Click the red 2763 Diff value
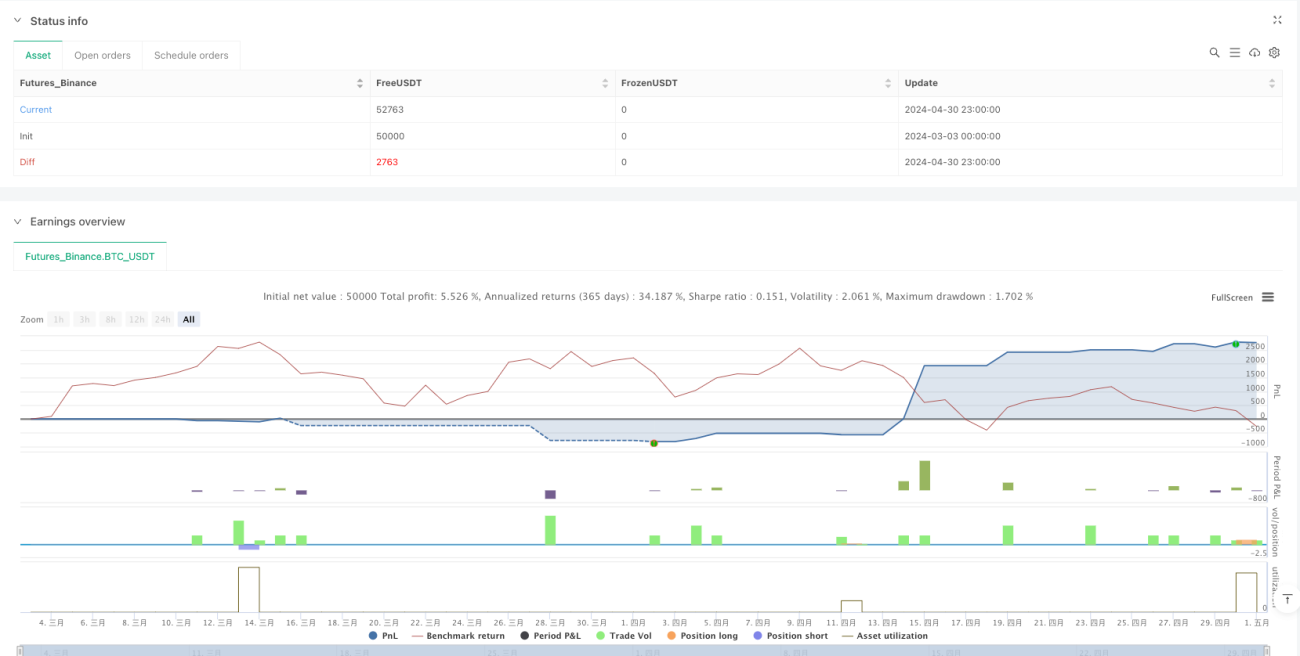The width and height of the screenshot is (1300, 656). (386, 162)
